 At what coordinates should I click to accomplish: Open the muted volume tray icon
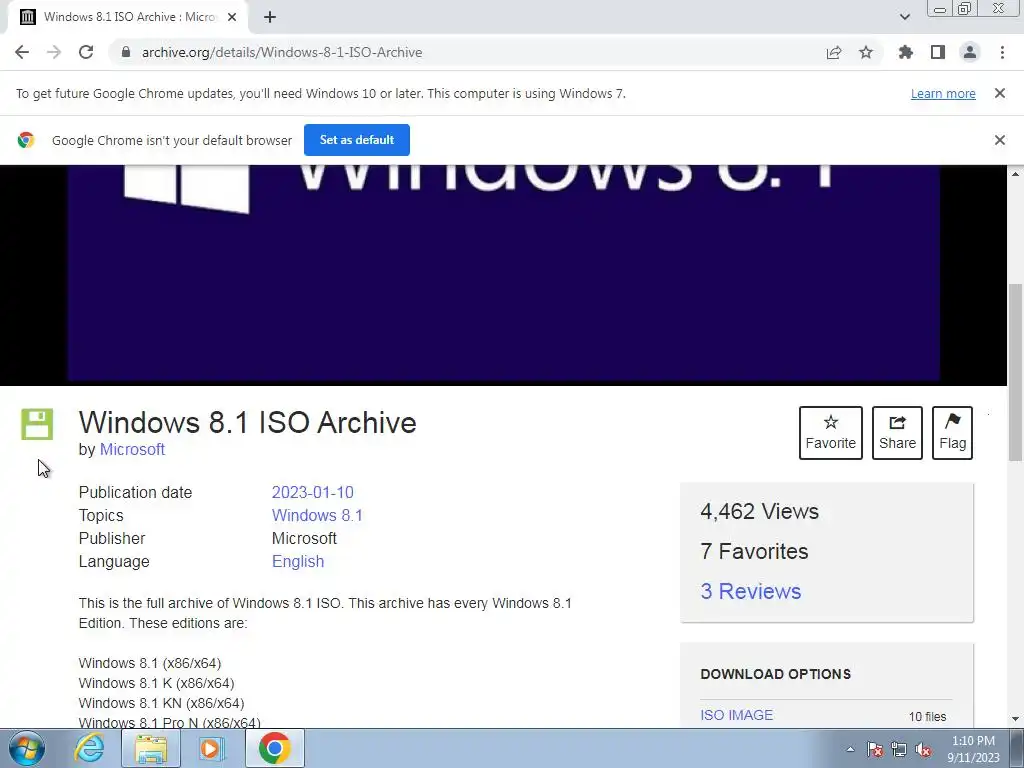coord(923,749)
